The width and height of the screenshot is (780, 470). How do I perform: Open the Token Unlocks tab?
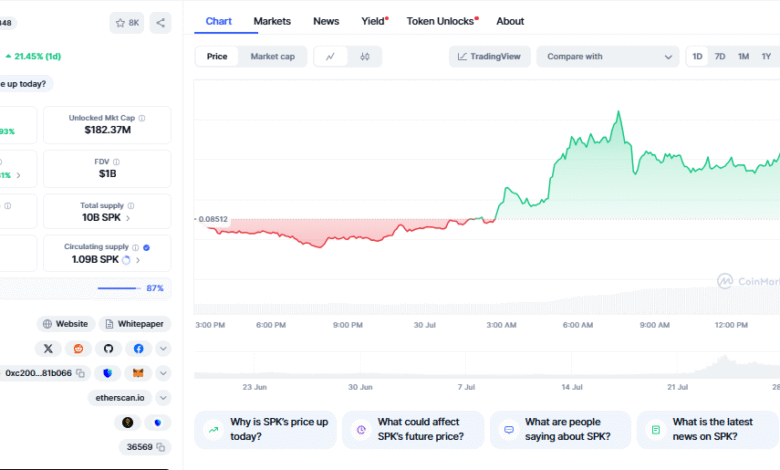point(442,21)
